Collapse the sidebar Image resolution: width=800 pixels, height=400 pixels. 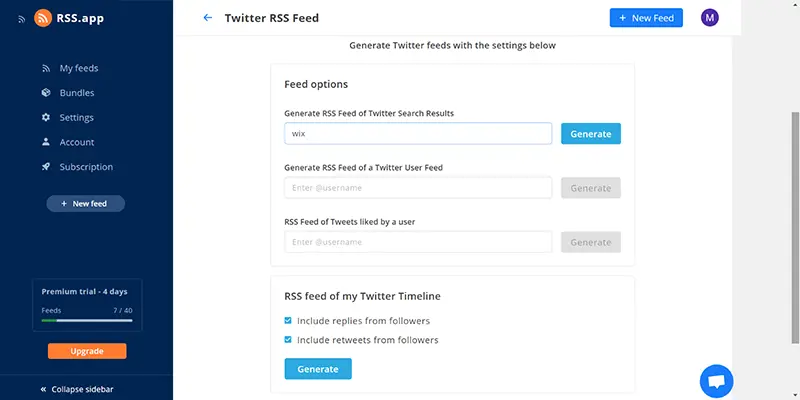[x=77, y=389]
